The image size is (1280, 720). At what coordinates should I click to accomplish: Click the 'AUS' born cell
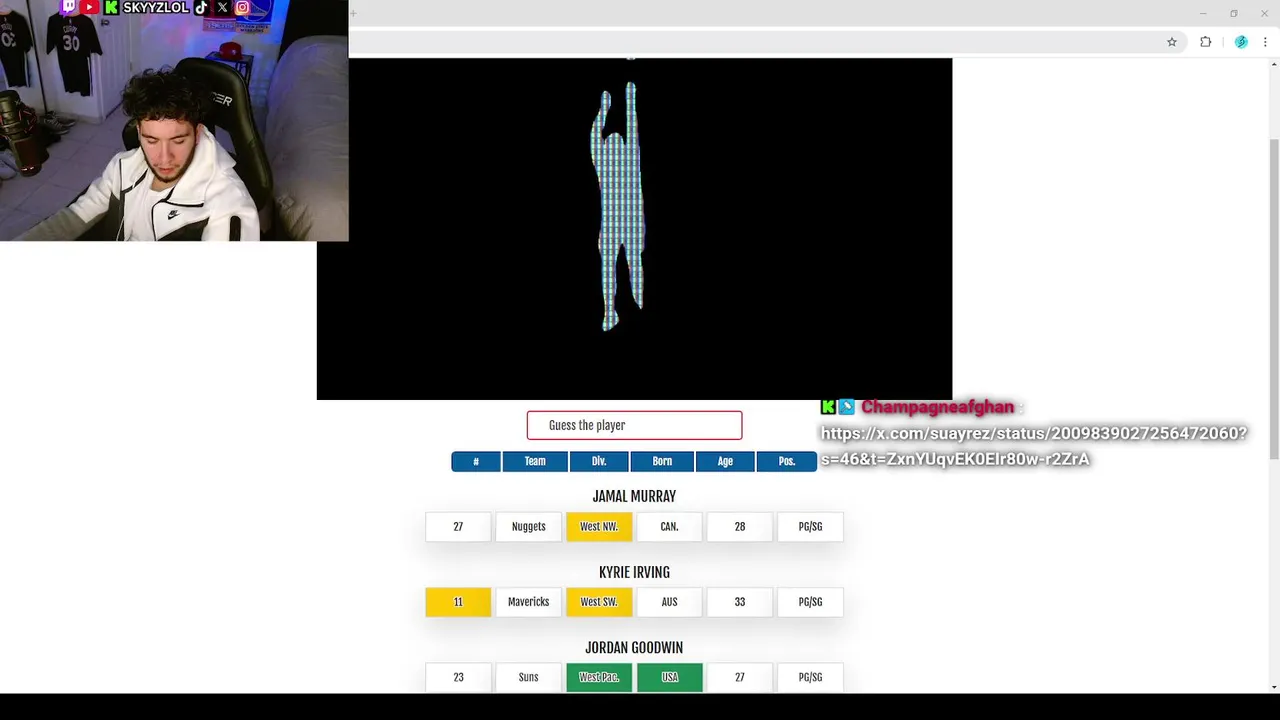pos(669,602)
